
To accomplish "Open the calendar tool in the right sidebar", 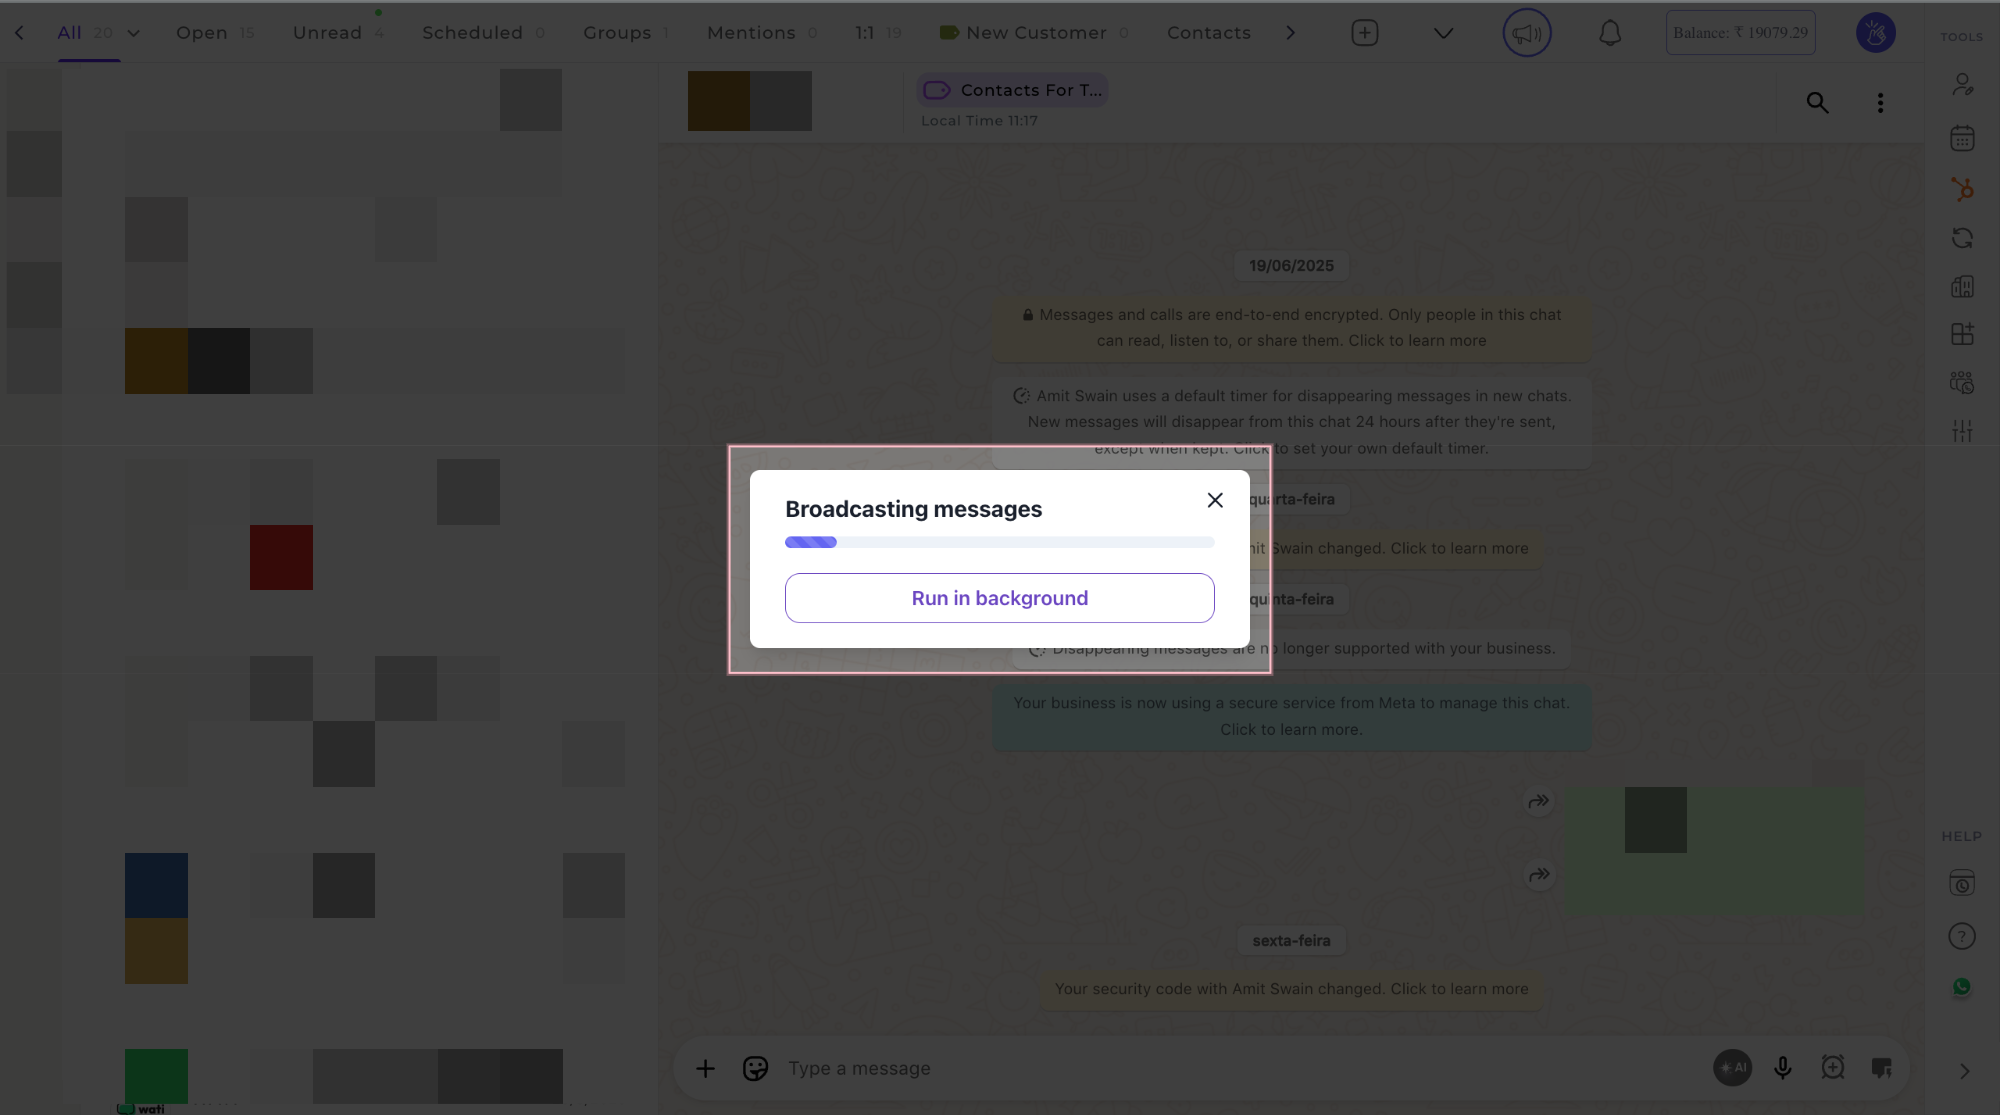I will click(x=1962, y=138).
